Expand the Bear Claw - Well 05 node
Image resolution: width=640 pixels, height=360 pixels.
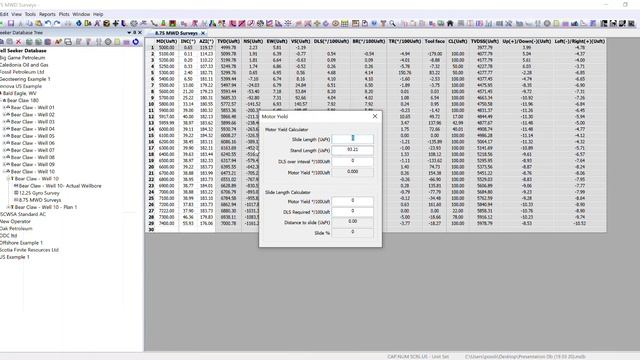click(x=4, y=136)
